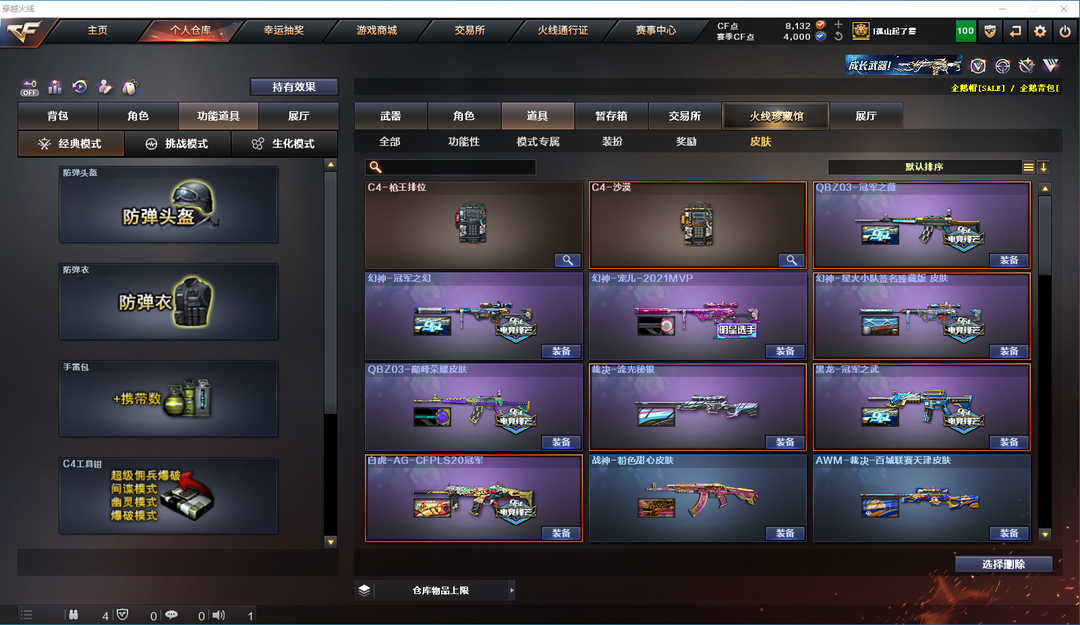The height and width of the screenshot is (625, 1080).
Task: Click the speaker icon in status bar
Action: click(219, 615)
